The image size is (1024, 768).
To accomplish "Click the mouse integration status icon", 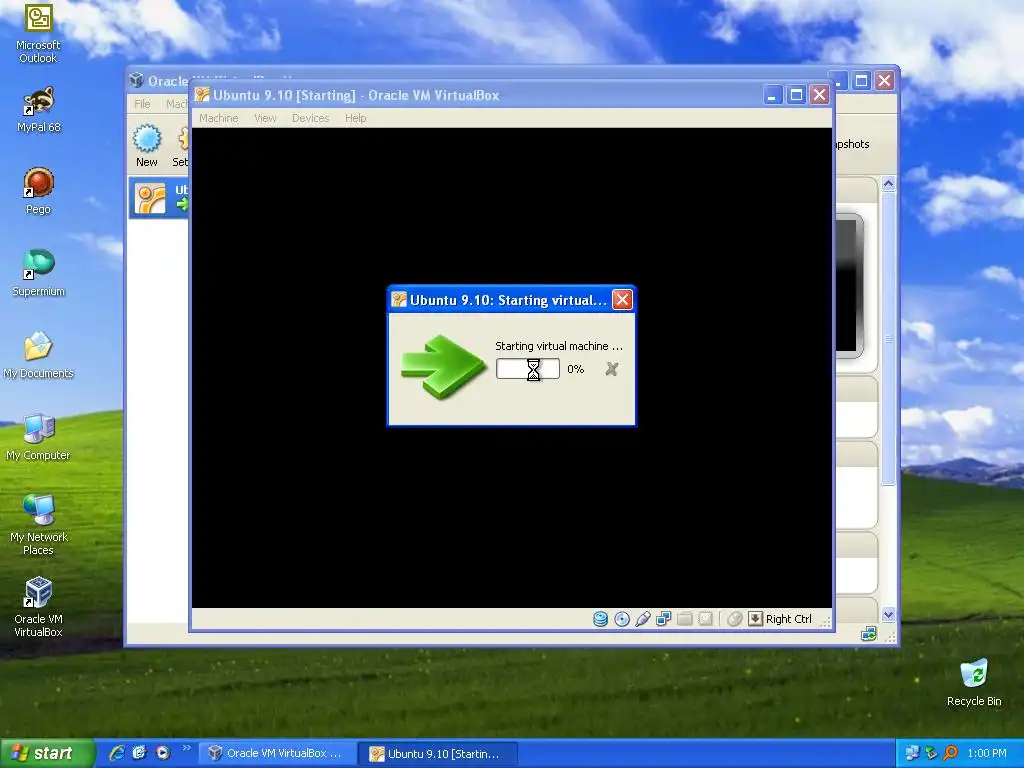I will pyautogui.click(x=734, y=618).
